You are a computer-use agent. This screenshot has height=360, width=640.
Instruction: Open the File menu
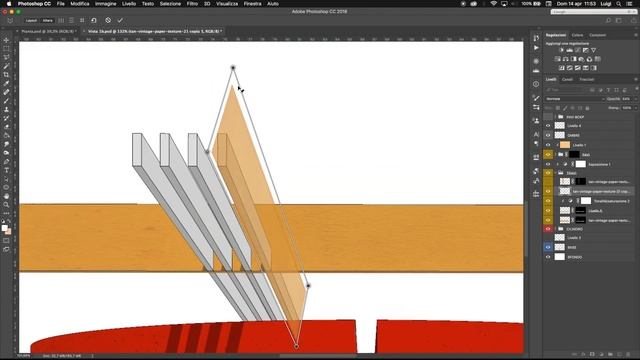coord(60,4)
